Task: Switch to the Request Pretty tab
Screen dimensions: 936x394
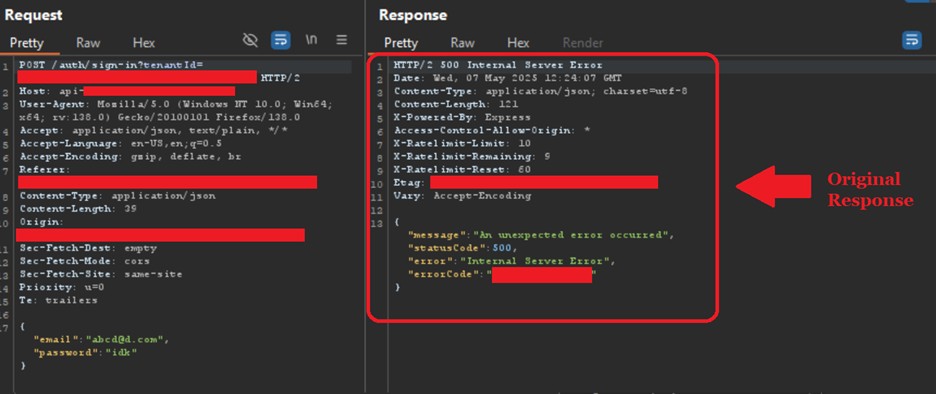Action: point(27,43)
